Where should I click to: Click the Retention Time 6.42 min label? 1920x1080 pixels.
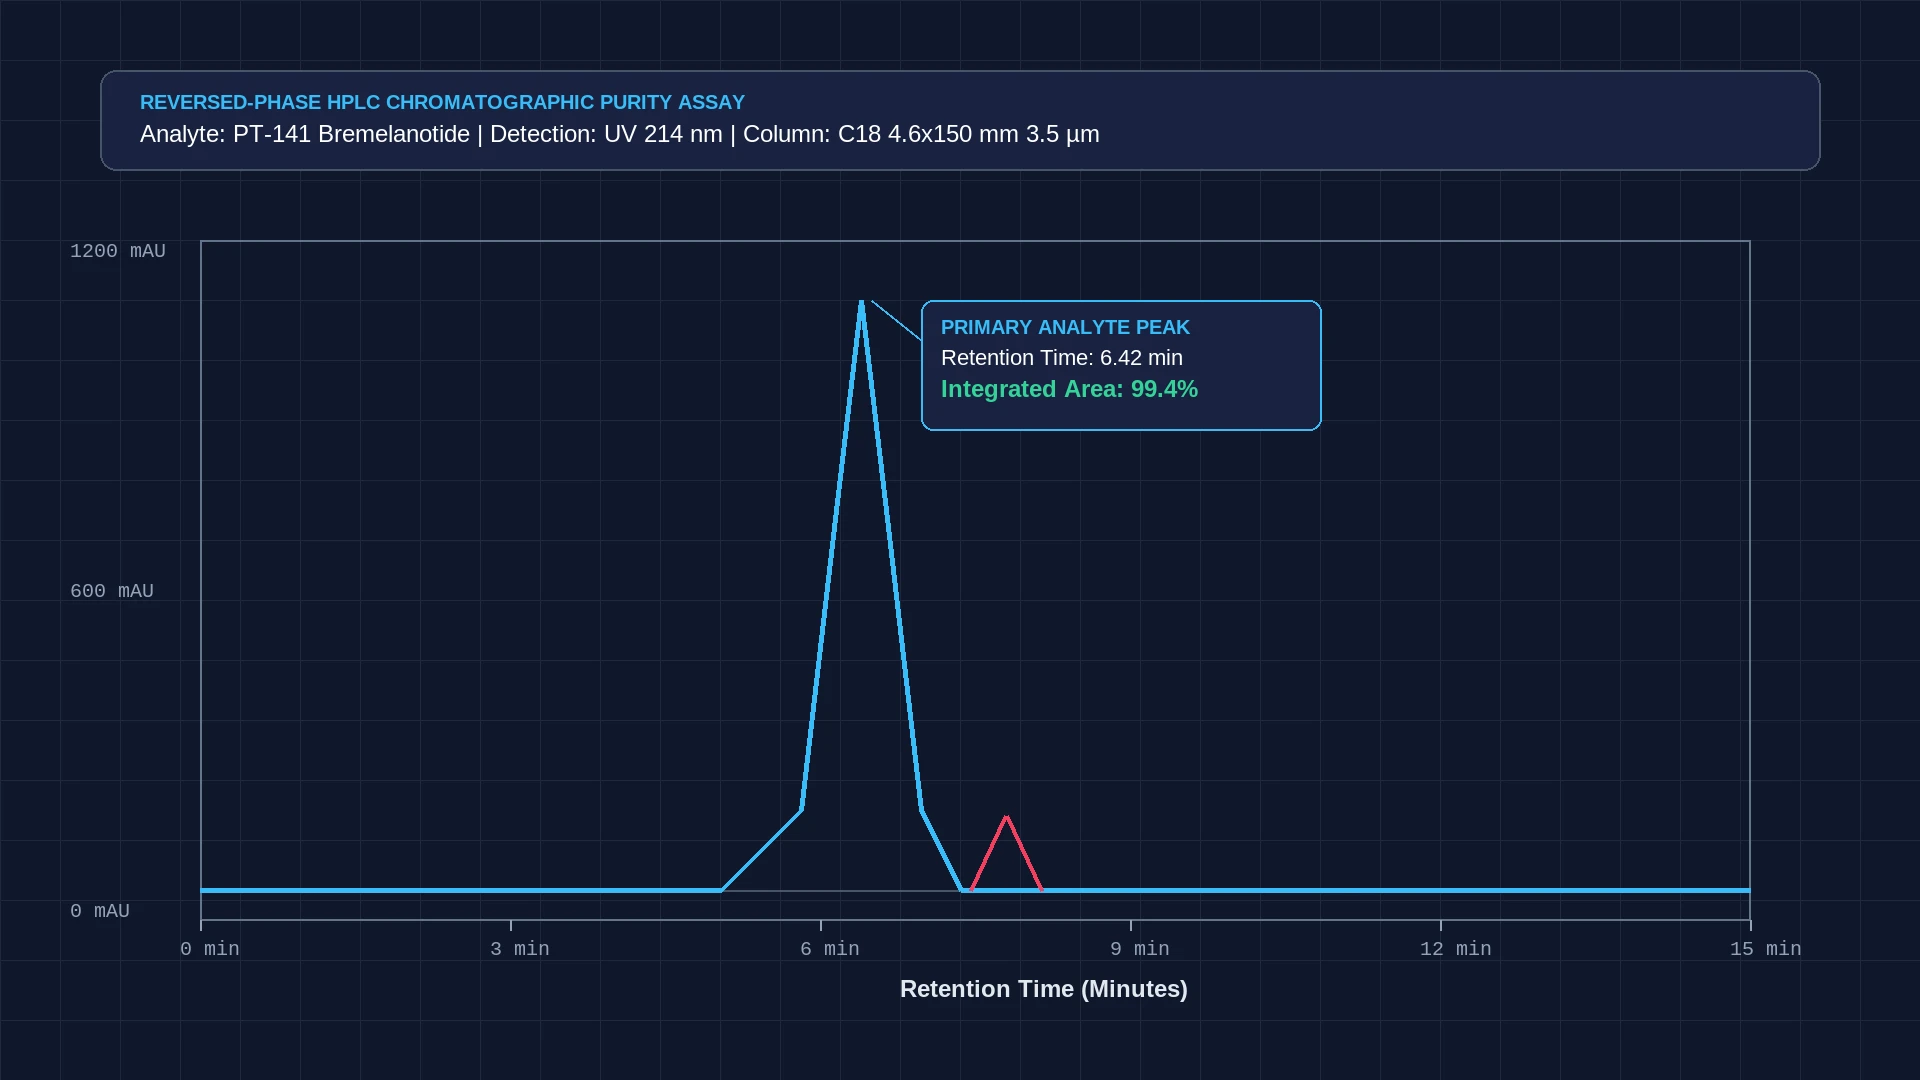[x=1061, y=358]
